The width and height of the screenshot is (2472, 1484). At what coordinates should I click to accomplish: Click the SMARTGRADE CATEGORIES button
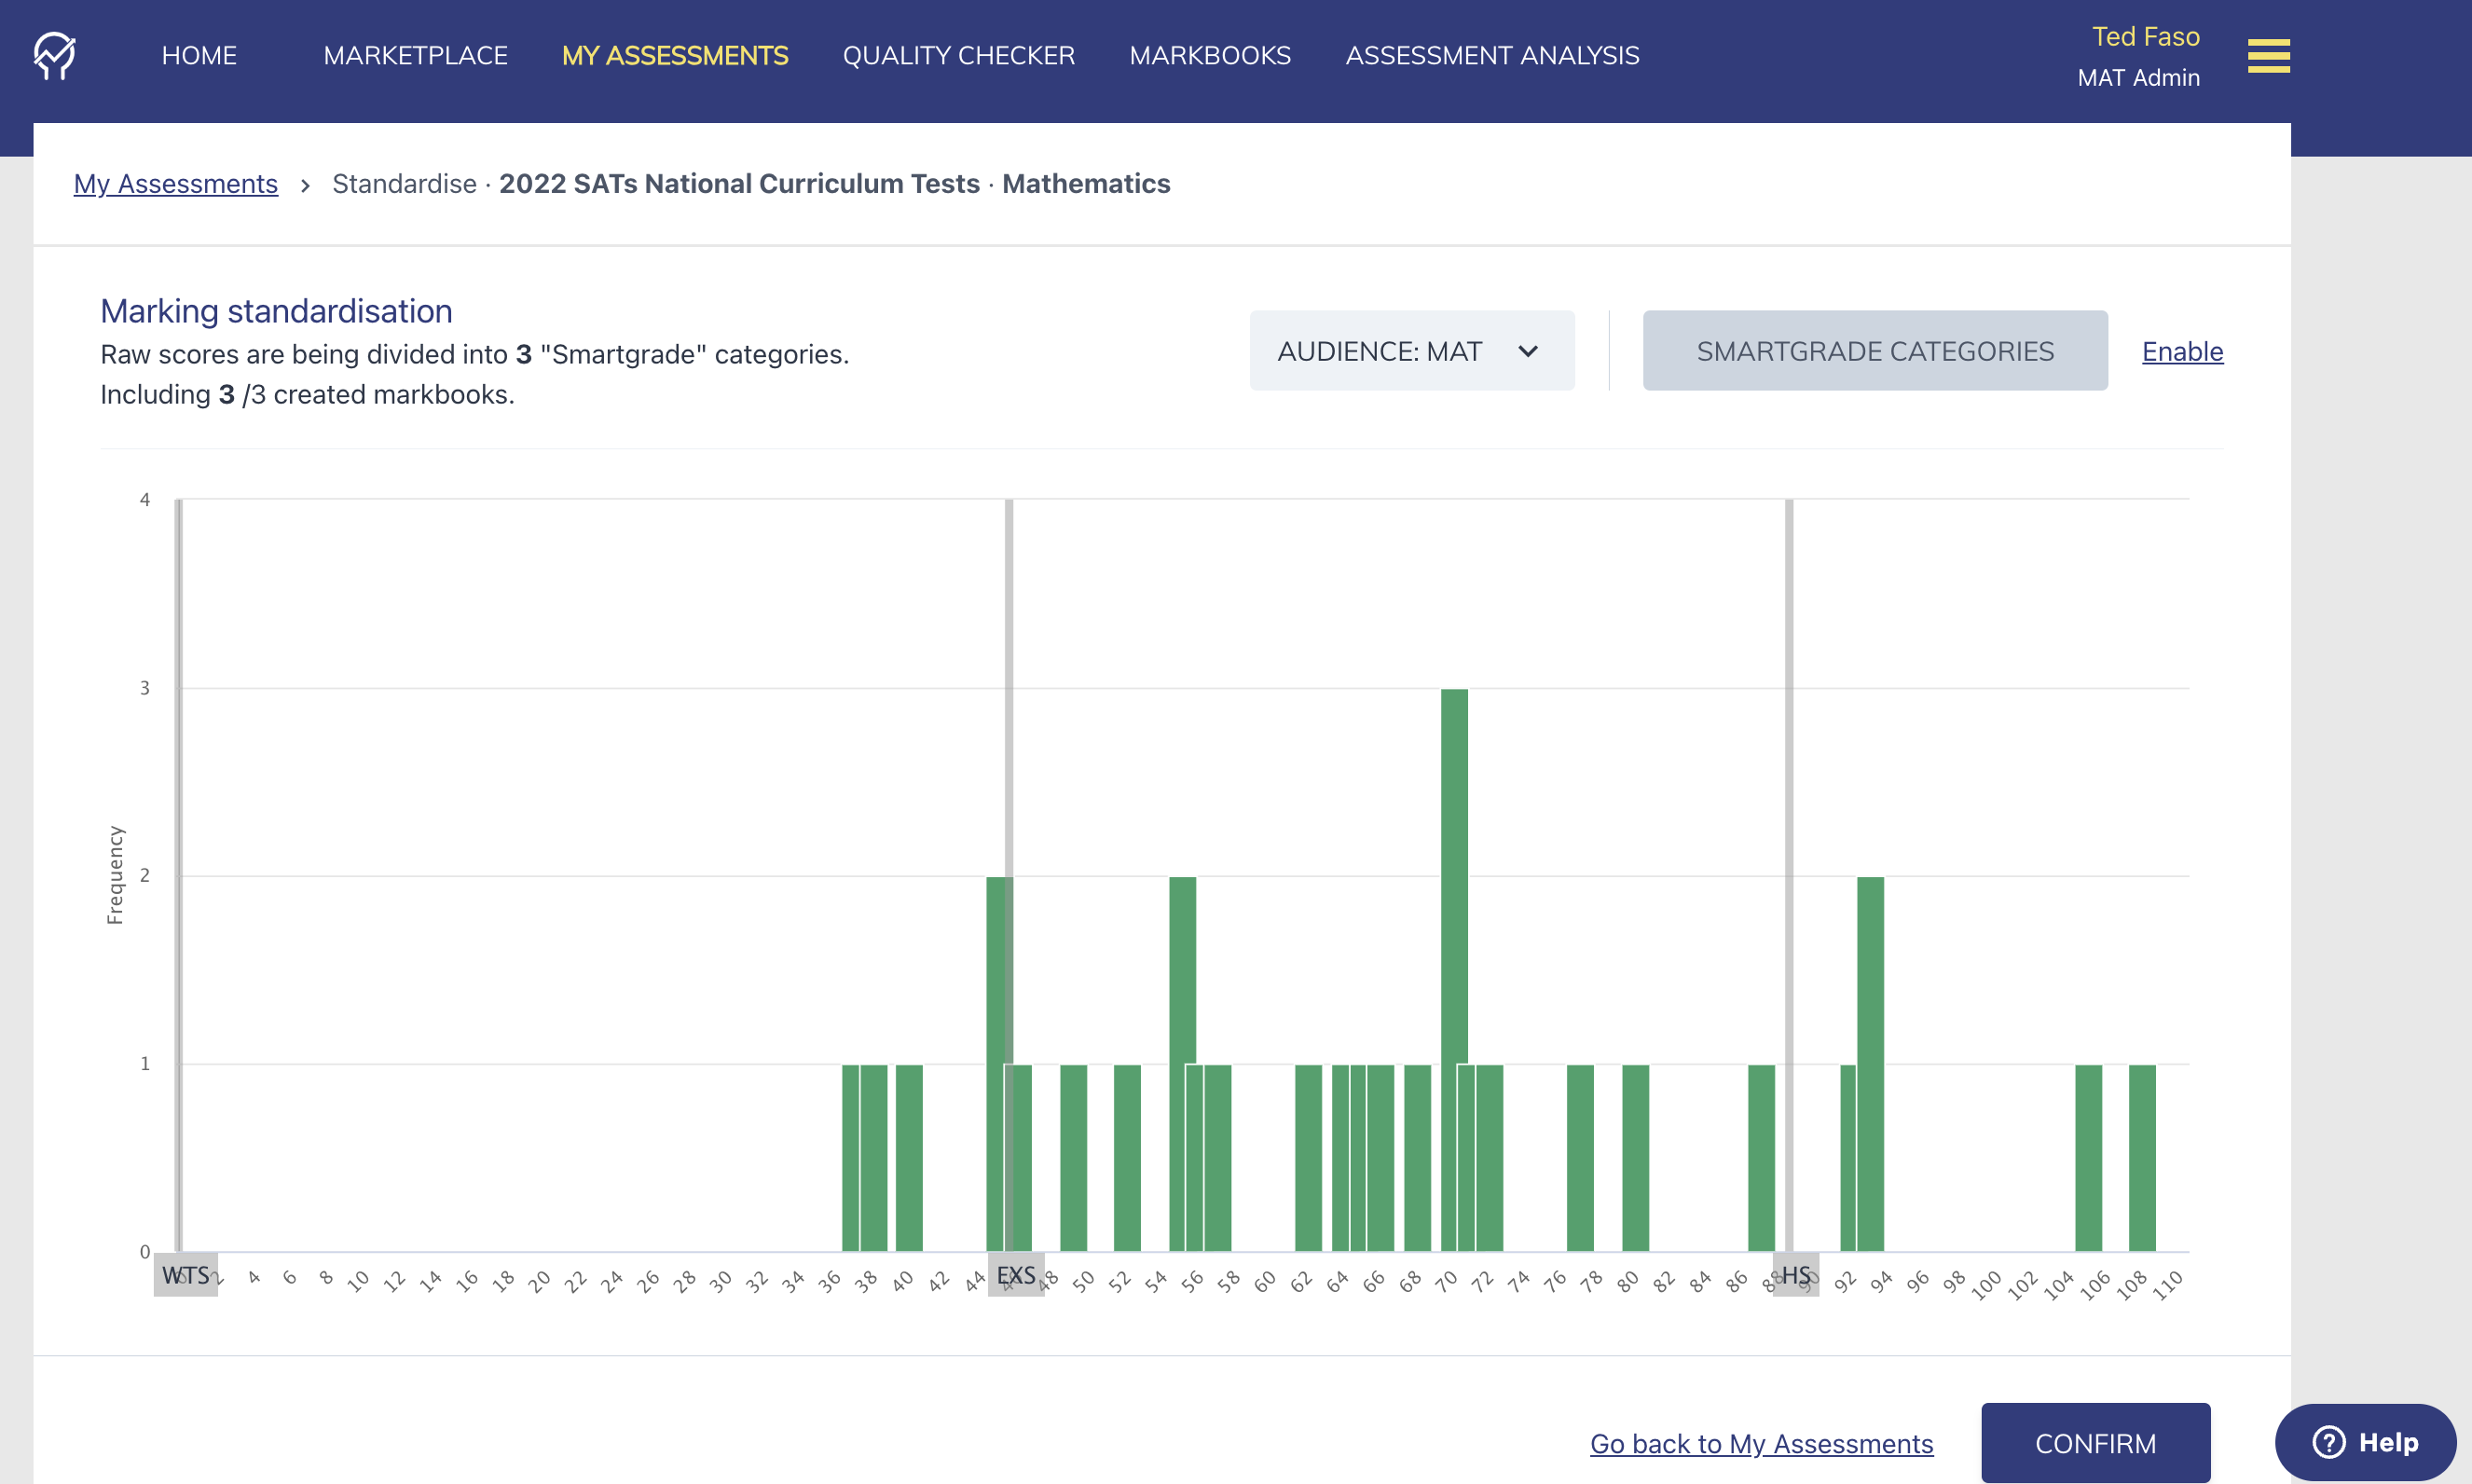click(1874, 350)
